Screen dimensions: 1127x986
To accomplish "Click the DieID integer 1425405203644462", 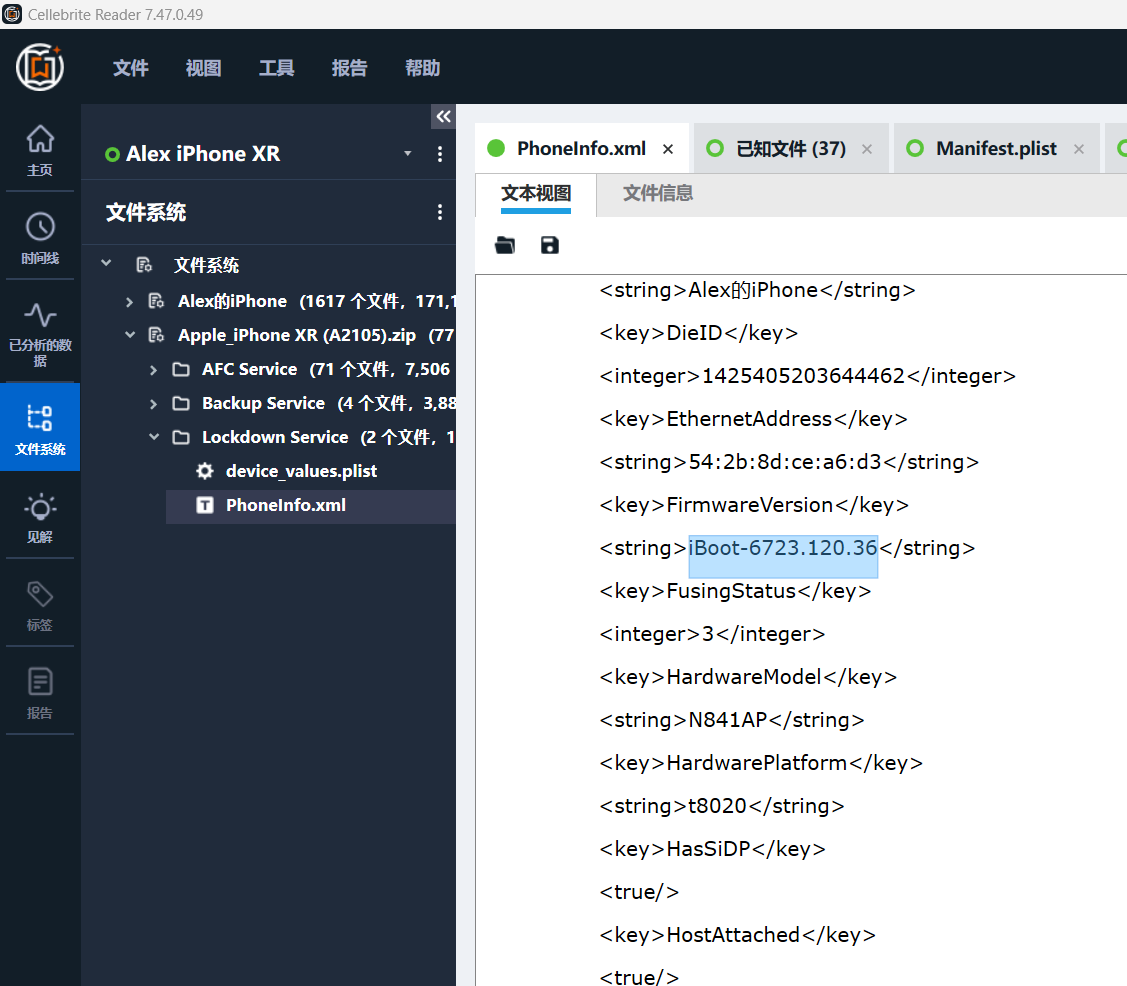I will click(x=803, y=376).
